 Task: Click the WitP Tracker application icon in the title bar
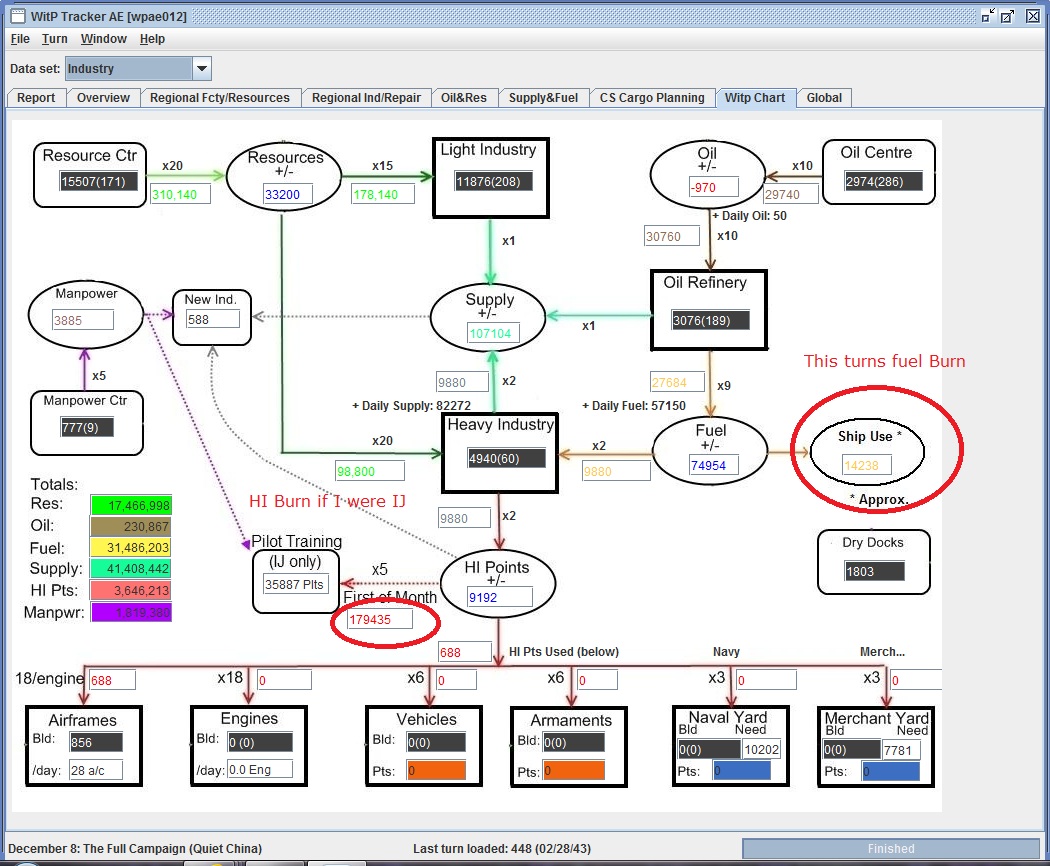[x=19, y=16]
